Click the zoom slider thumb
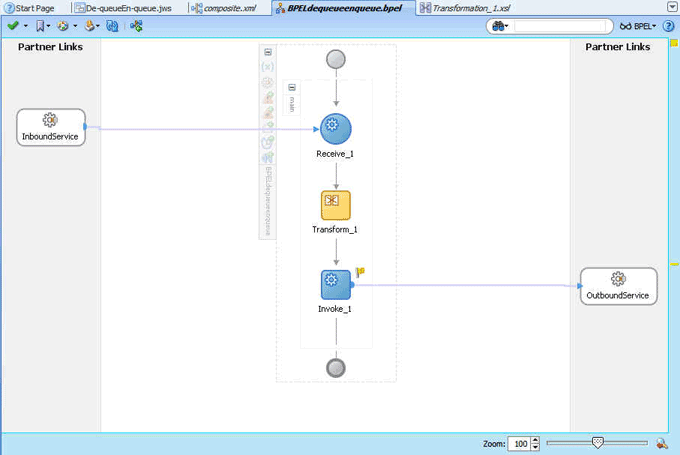The image size is (680, 455). click(598, 443)
